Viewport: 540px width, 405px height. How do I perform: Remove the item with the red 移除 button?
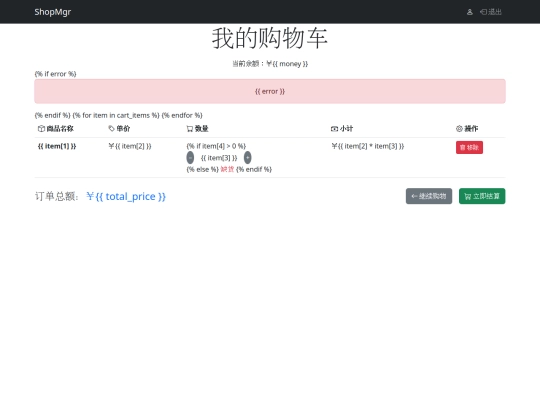[469, 147]
